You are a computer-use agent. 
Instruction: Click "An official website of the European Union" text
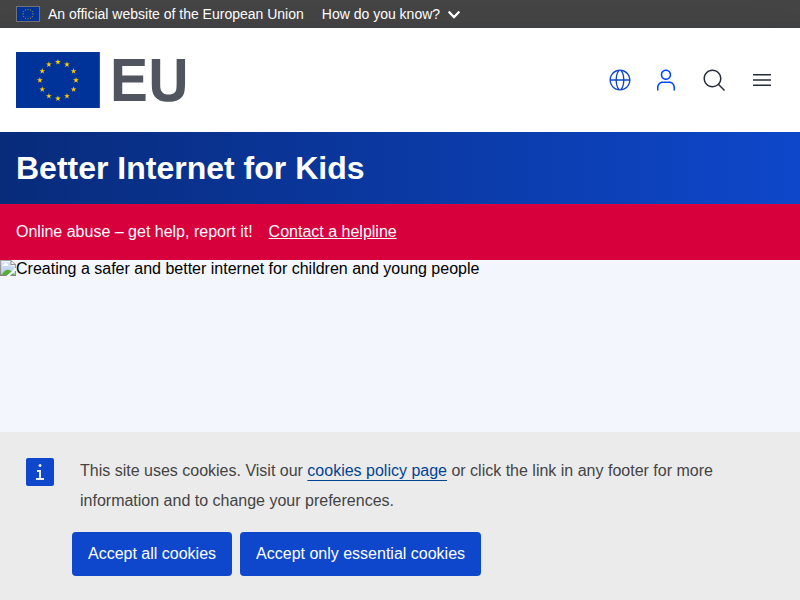pyautogui.click(x=176, y=14)
